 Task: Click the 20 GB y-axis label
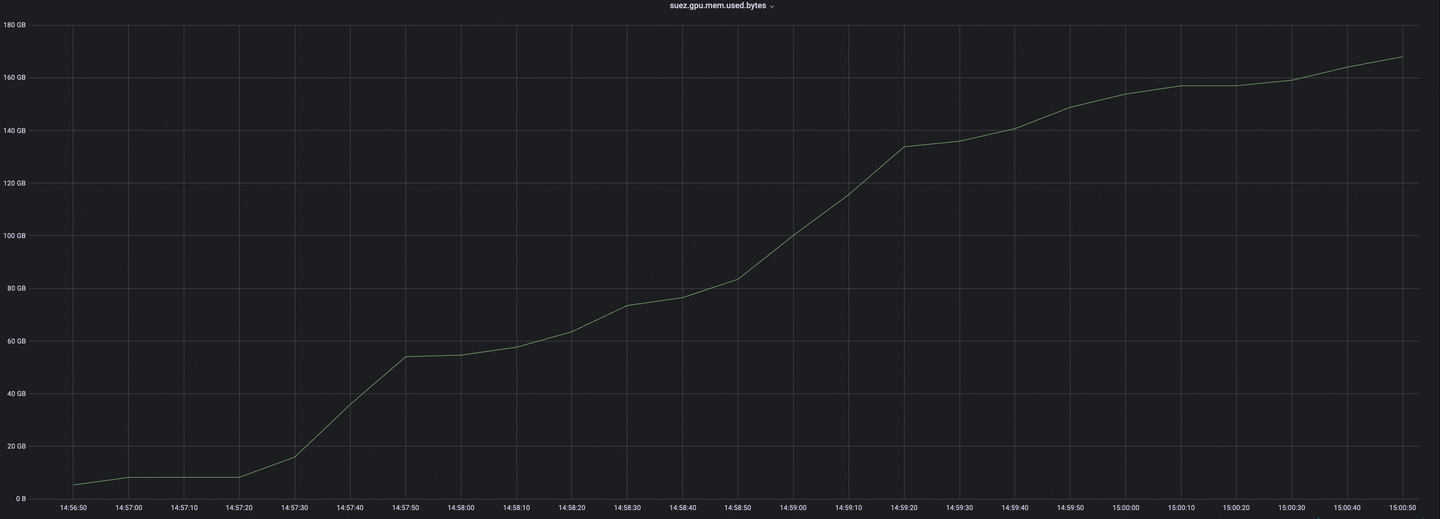click(x=16, y=446)
